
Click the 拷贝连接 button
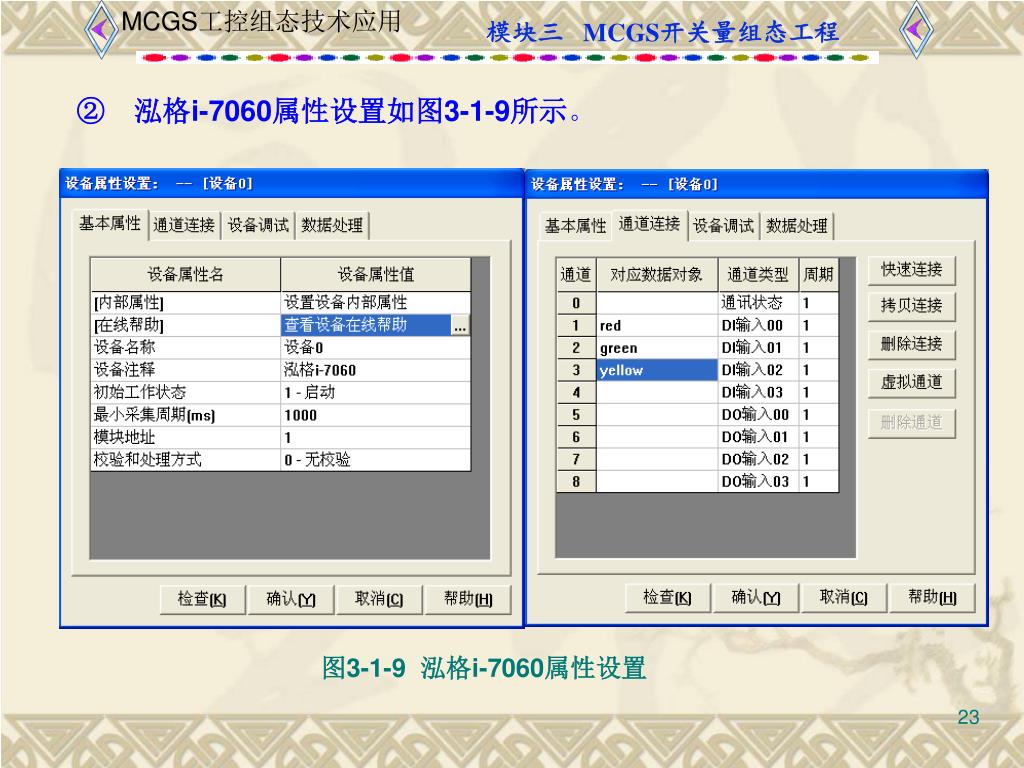click(x=912, y=306)
